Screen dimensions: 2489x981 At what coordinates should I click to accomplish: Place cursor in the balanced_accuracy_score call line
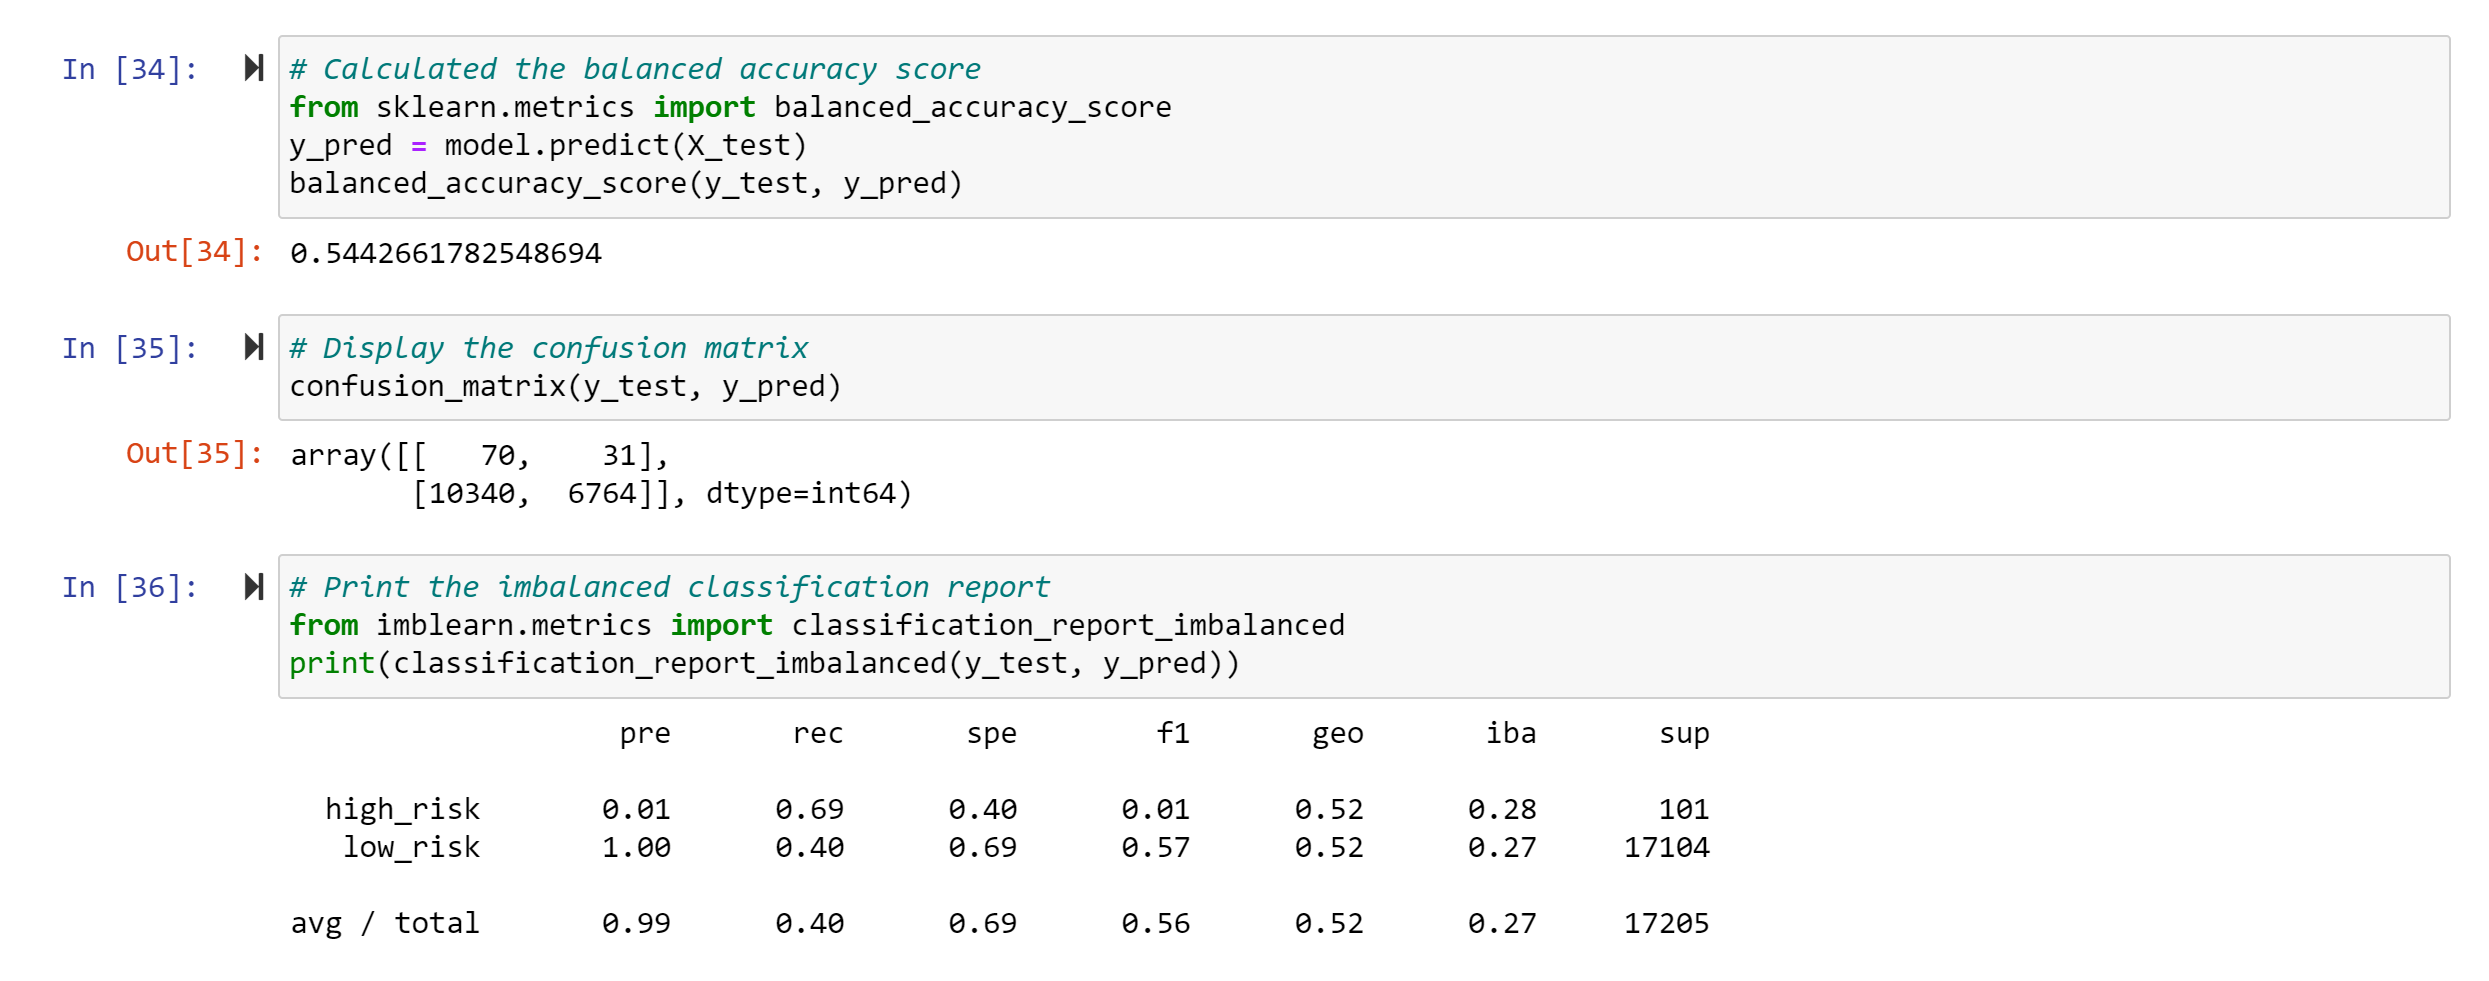coord(625,182)
